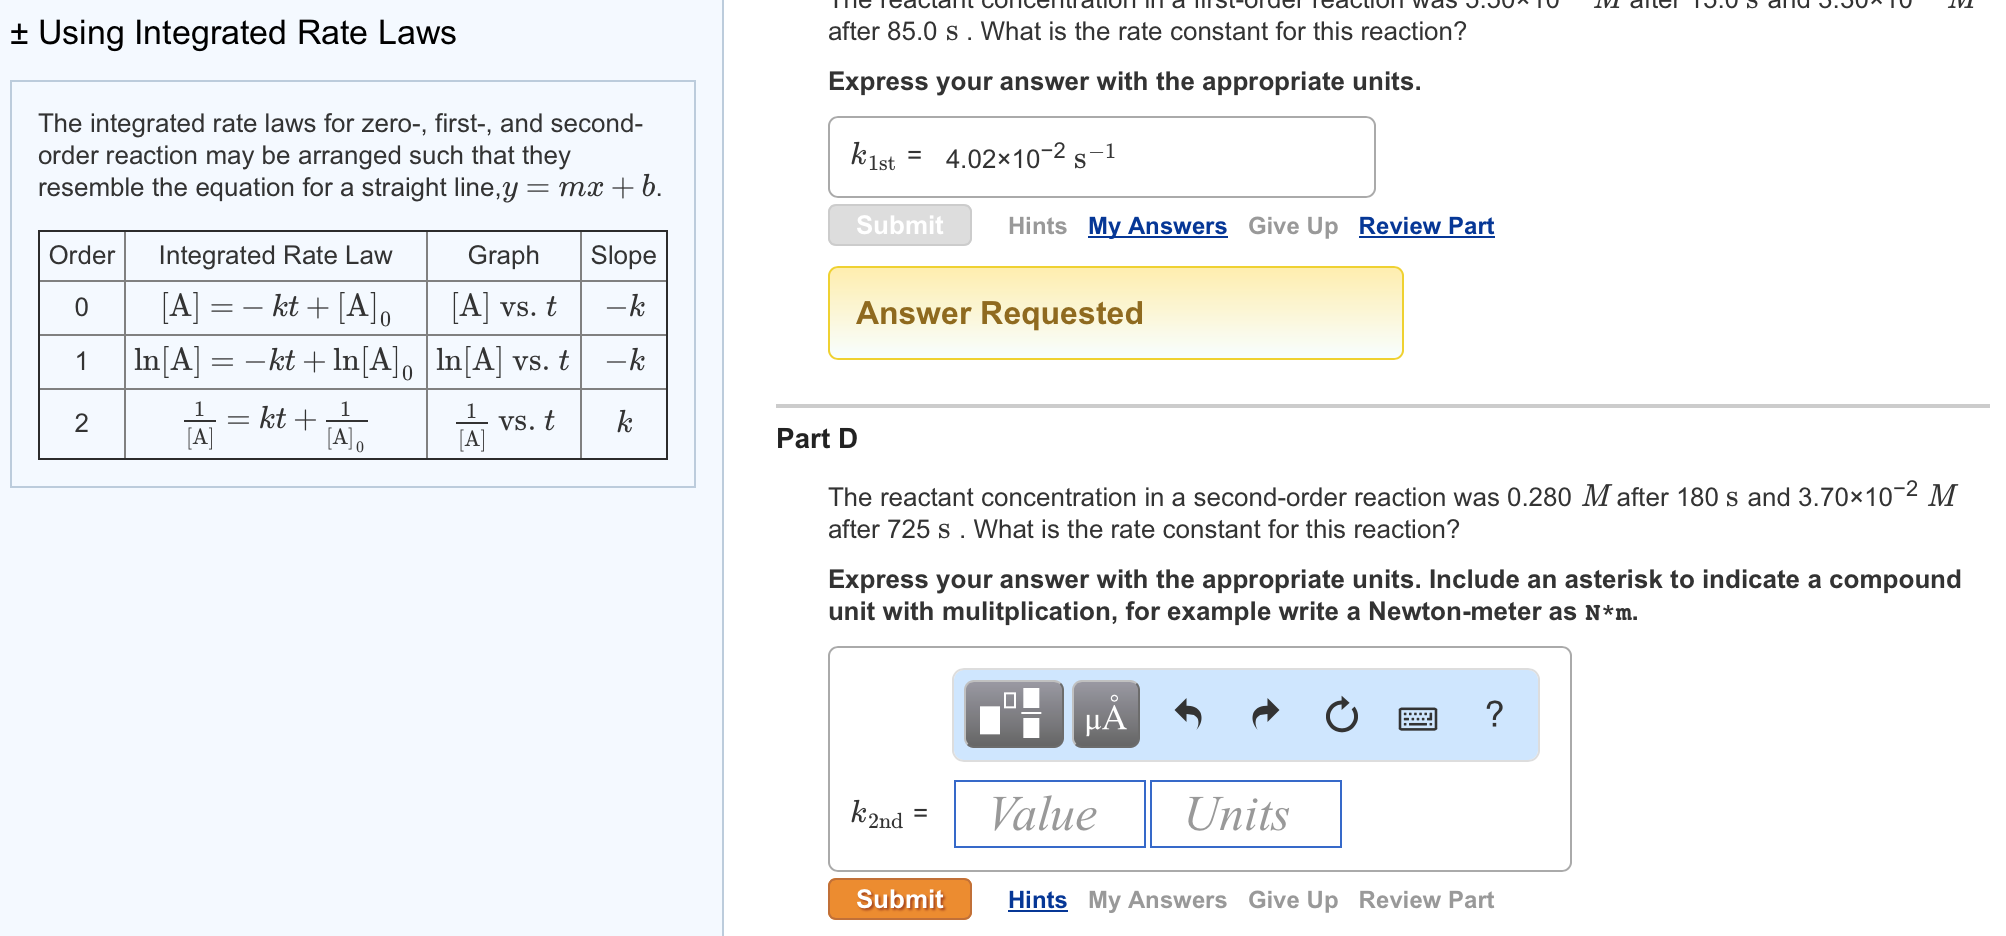Click Give Up for Part D
This screenshot has height=936, width=2006.
click(x=1292, y=899)
